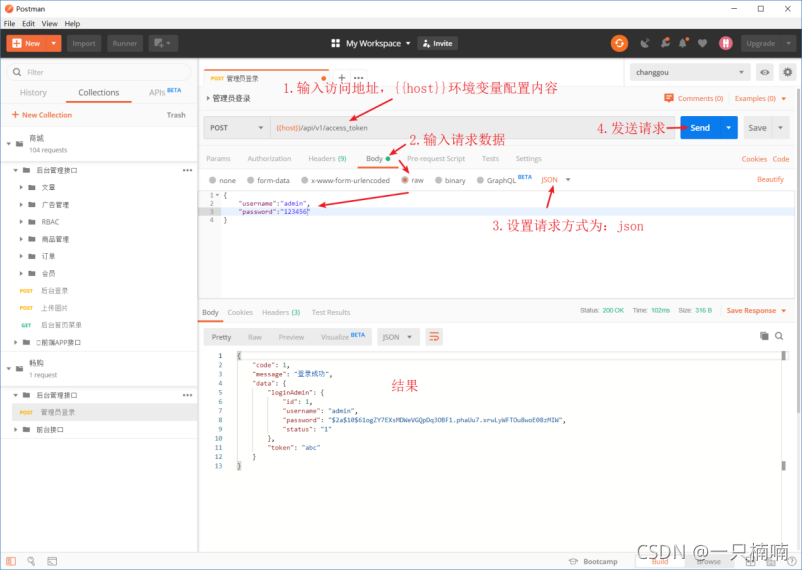The image size is (803, 570).
Task: Switch to the History tab
Action: tap(33, 93)
